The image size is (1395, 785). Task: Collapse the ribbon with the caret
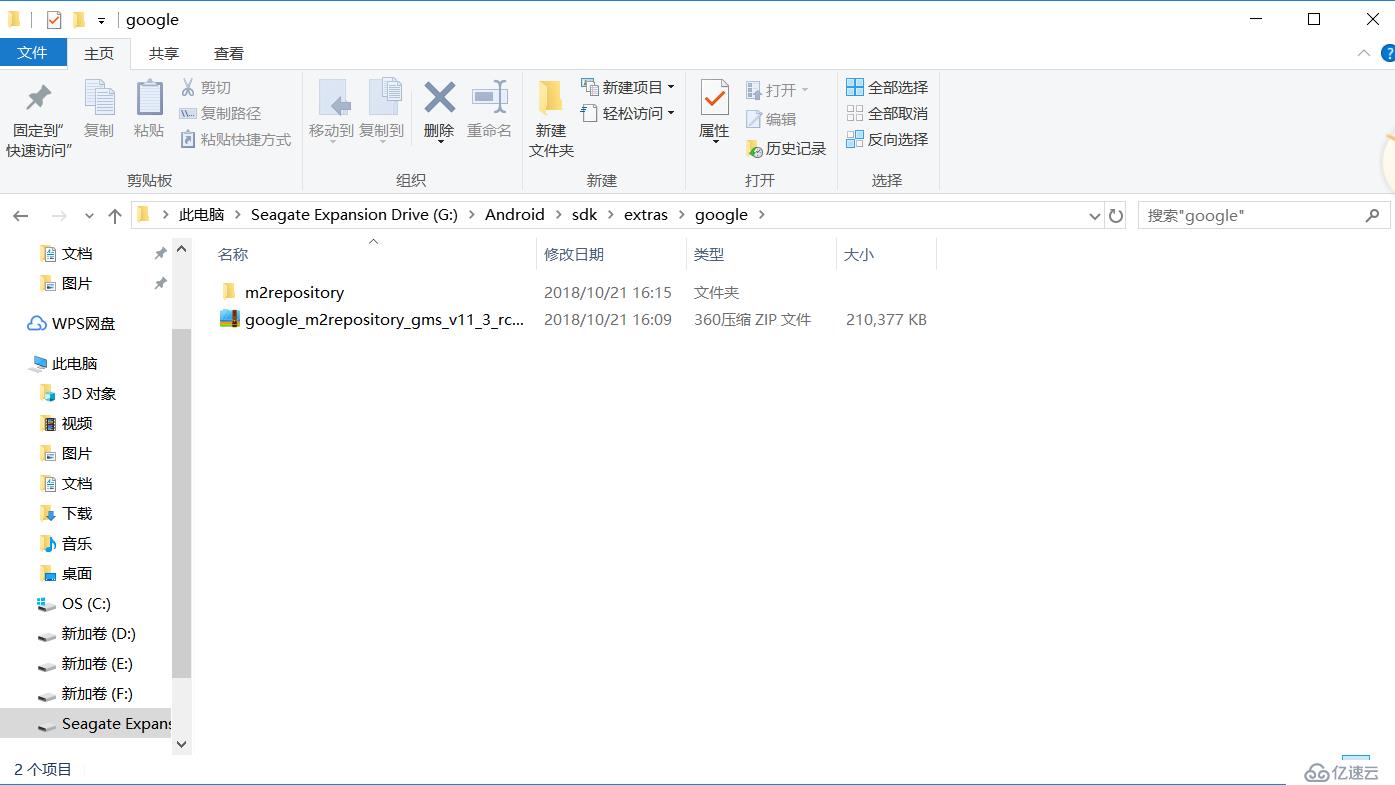tap(1363, 53)
